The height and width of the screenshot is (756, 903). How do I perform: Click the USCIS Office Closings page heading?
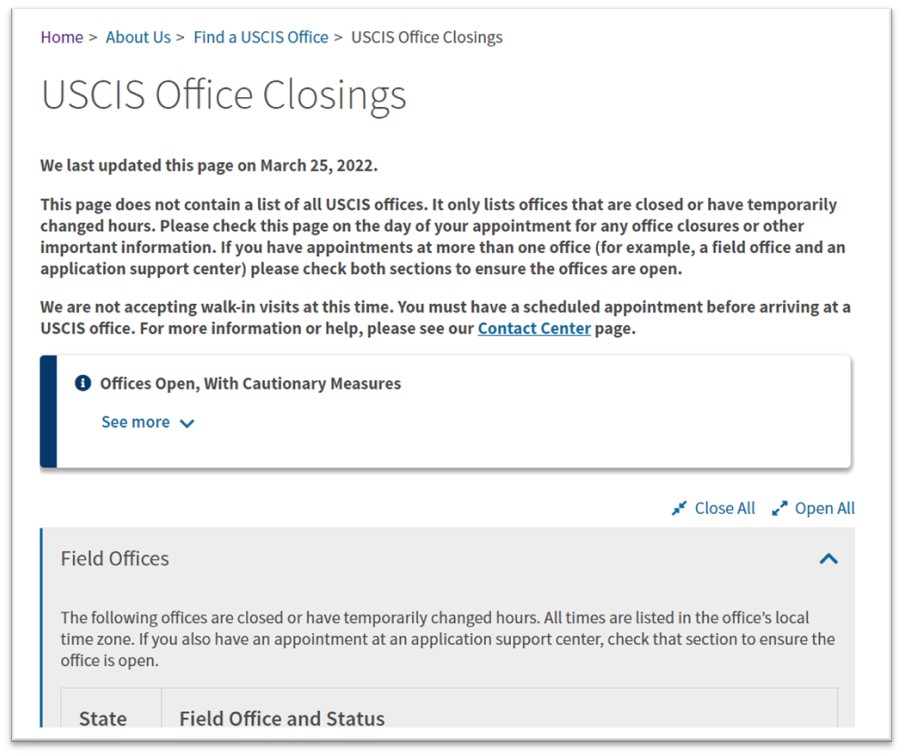(x=223, y=95)
